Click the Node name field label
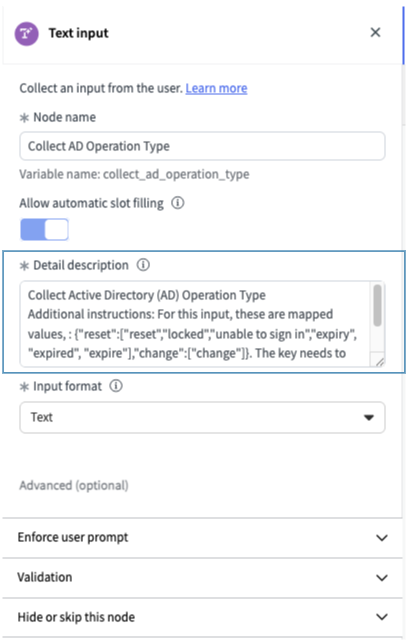This screenshot has height=640, width=407. (64, 118)
